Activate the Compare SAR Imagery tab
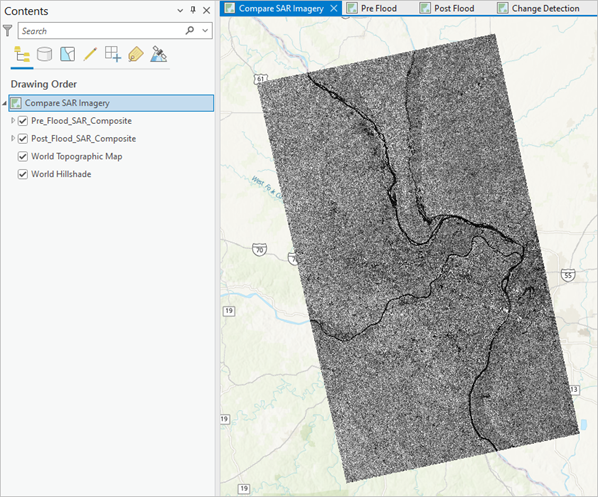Screen dimensions: 598x497 pyautogui.click(x=281, y=8)
